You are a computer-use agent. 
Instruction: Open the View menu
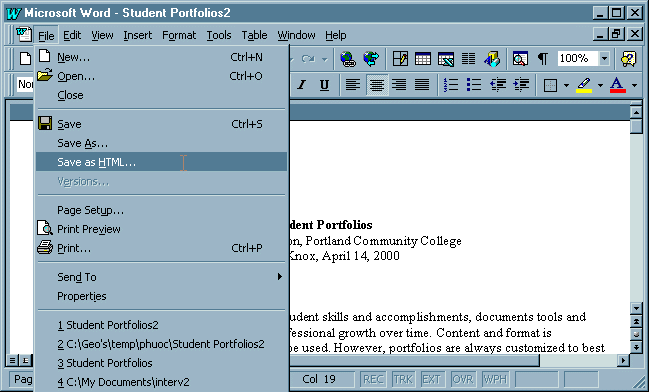102,36
